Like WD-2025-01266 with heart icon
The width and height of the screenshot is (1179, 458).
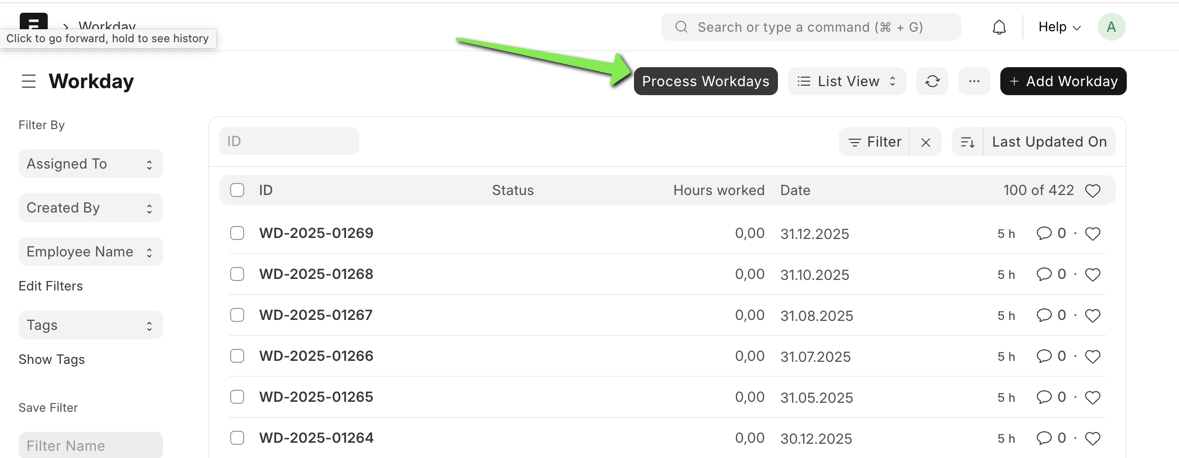(1093, 356)
